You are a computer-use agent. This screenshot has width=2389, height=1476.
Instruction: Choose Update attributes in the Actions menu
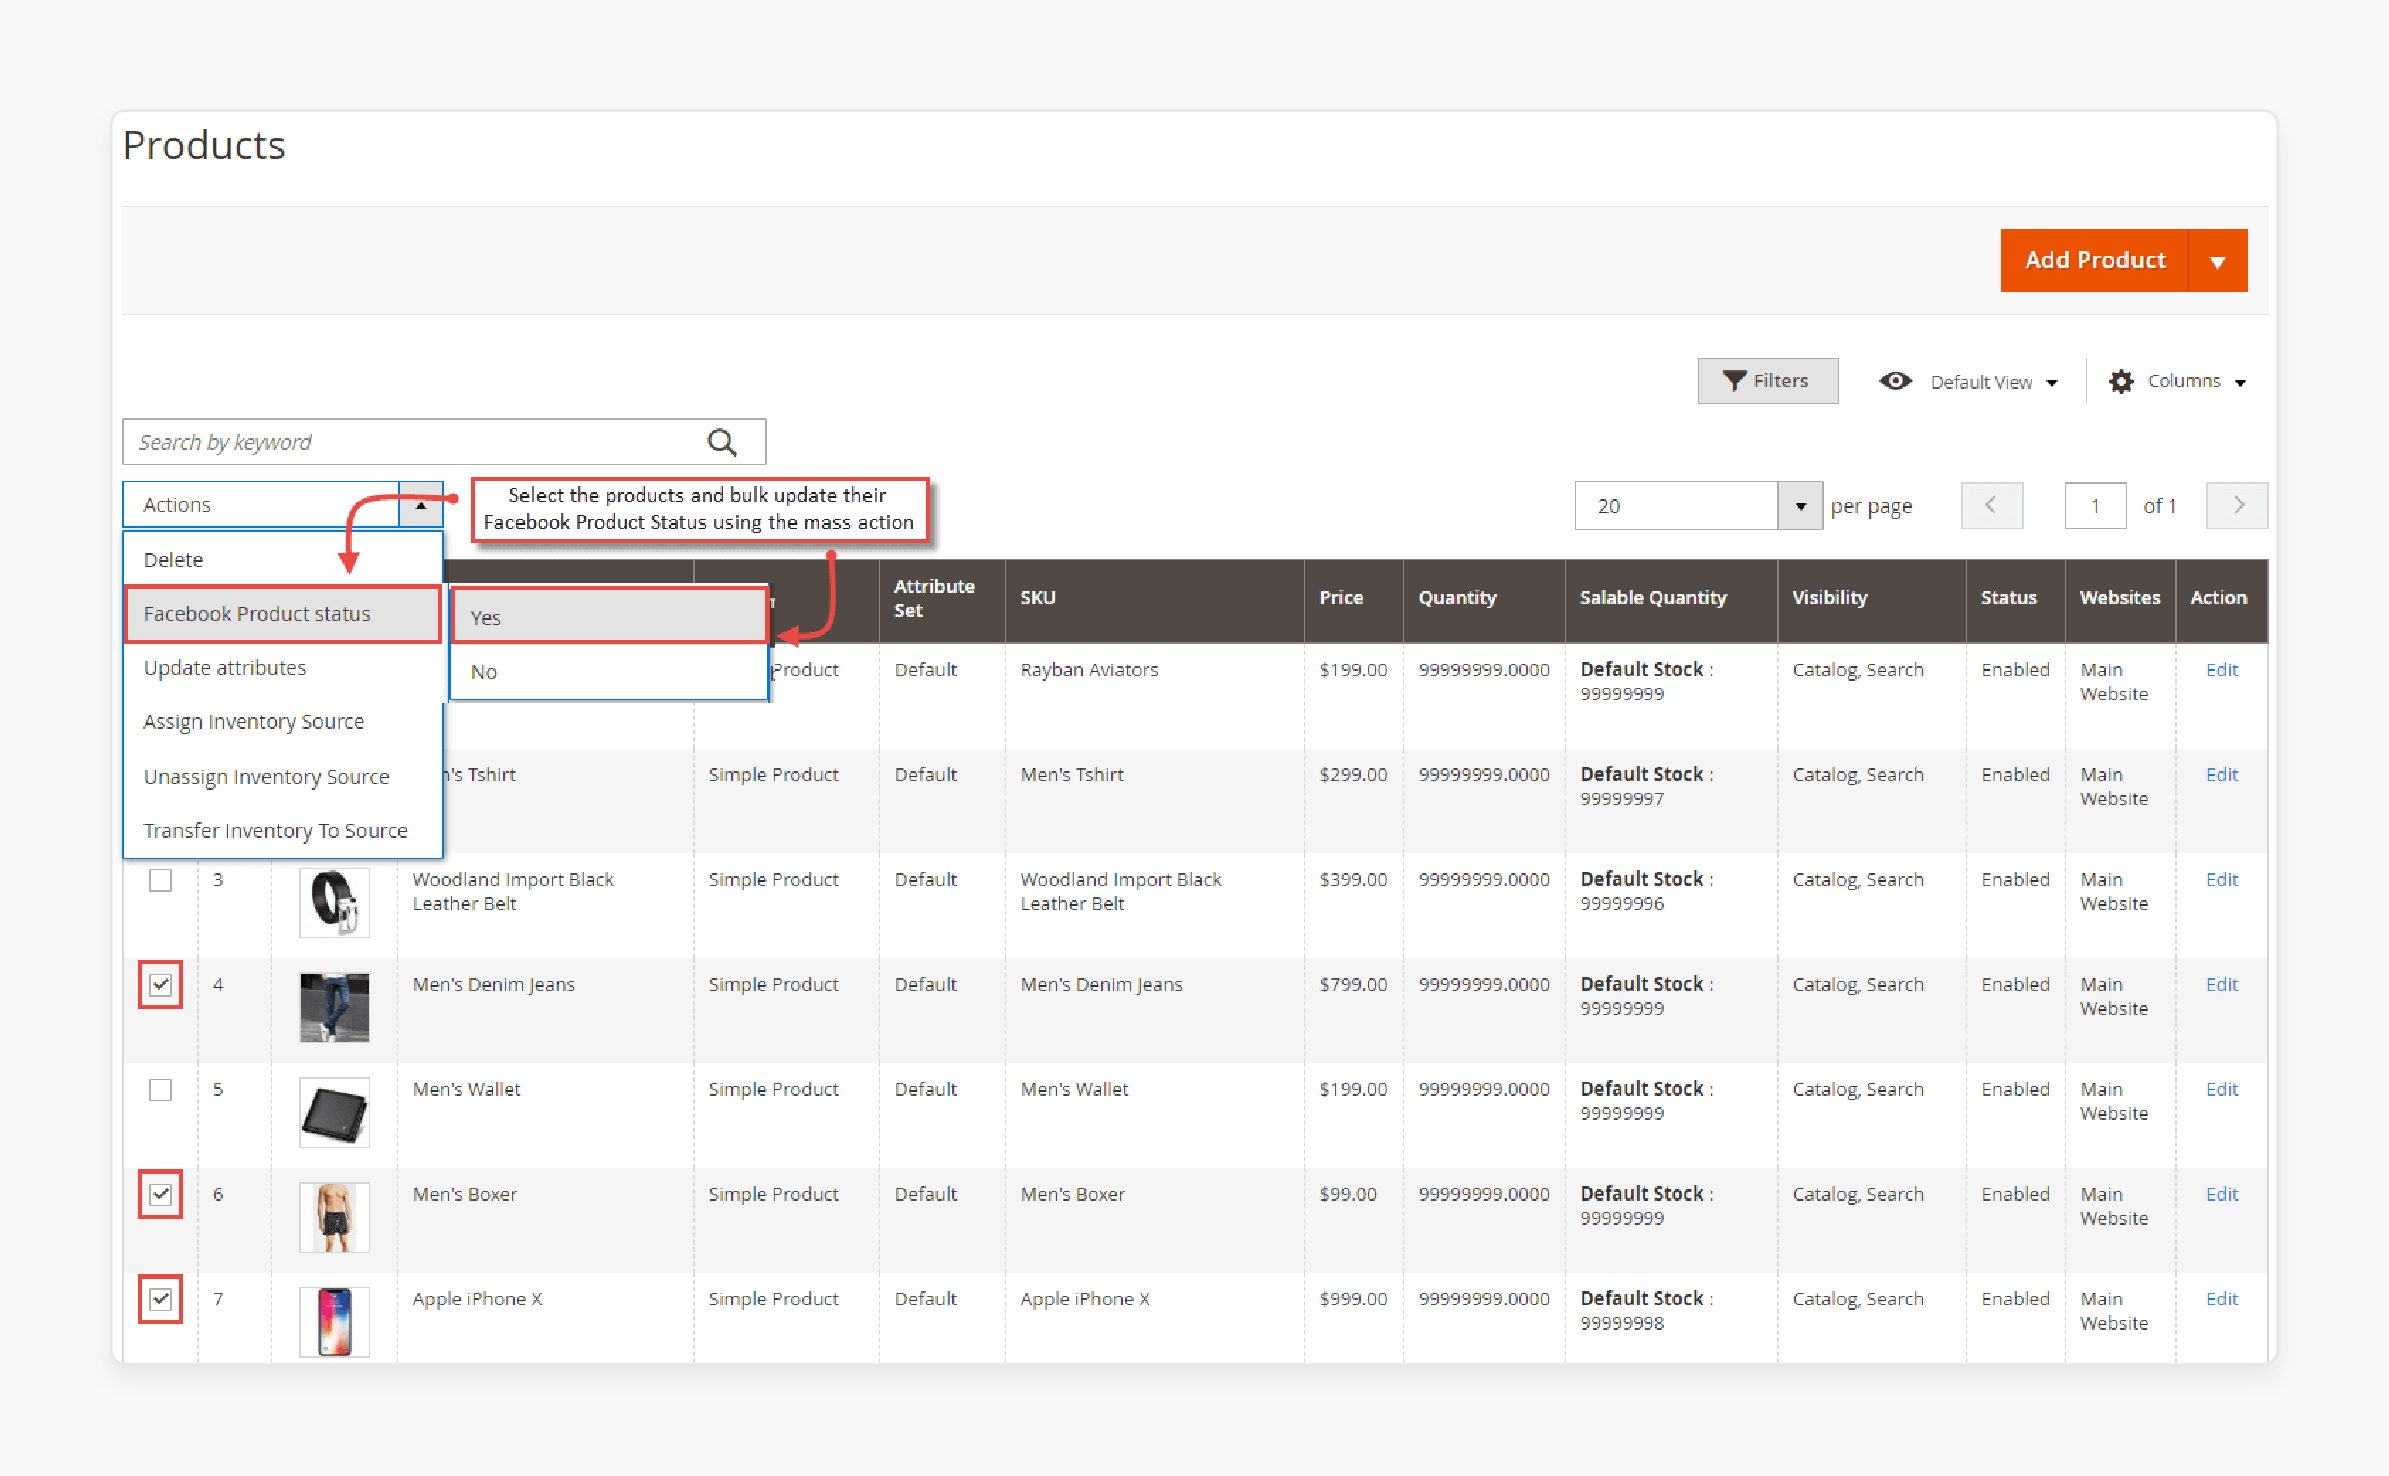[225, 668]
